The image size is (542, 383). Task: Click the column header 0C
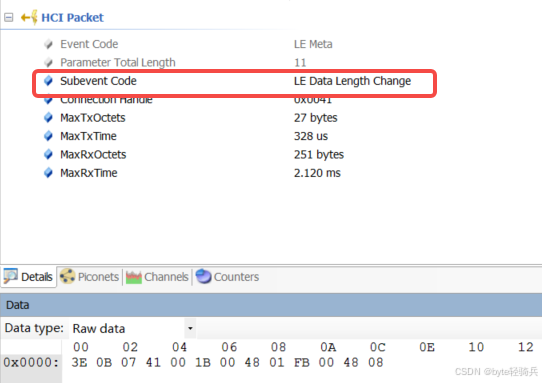coord(377,347)
